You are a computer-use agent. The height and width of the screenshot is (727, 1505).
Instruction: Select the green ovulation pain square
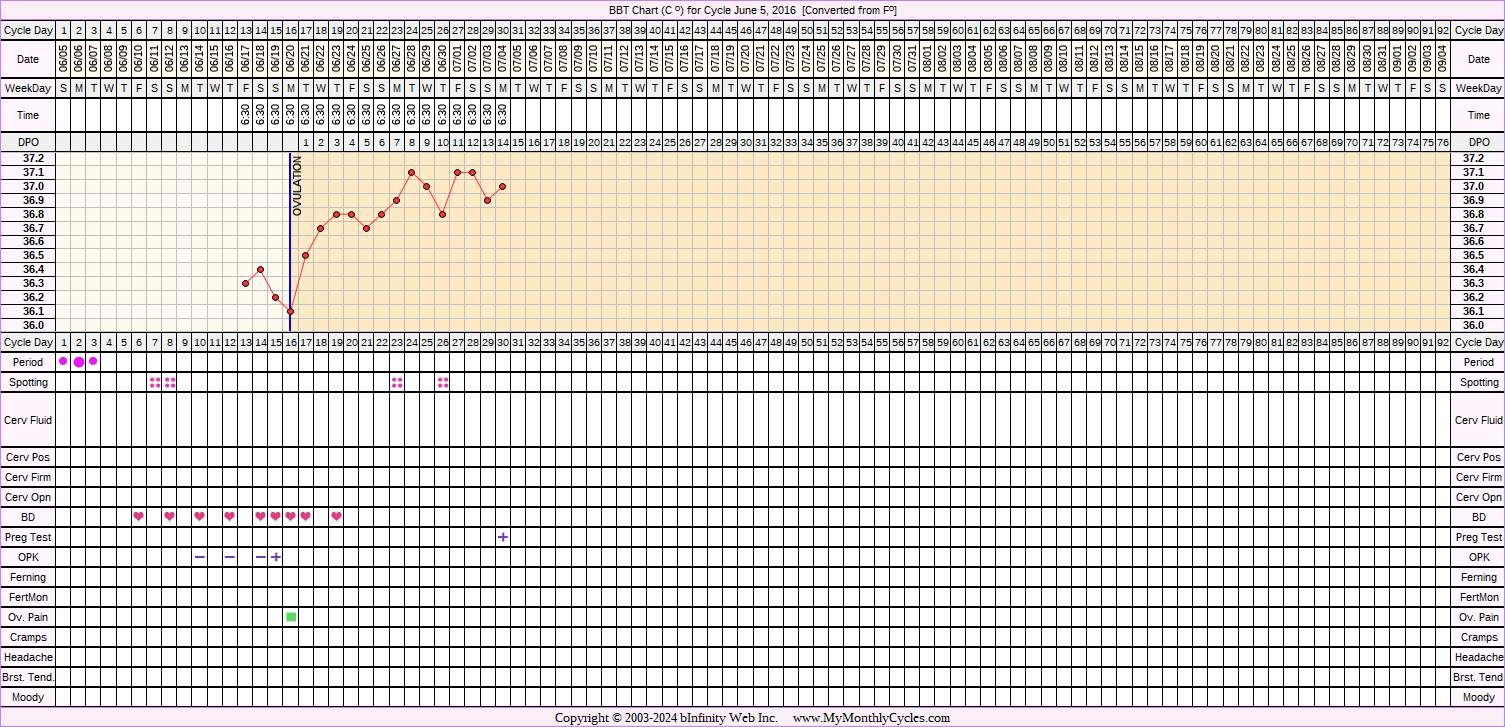click(x=291, y=617)
